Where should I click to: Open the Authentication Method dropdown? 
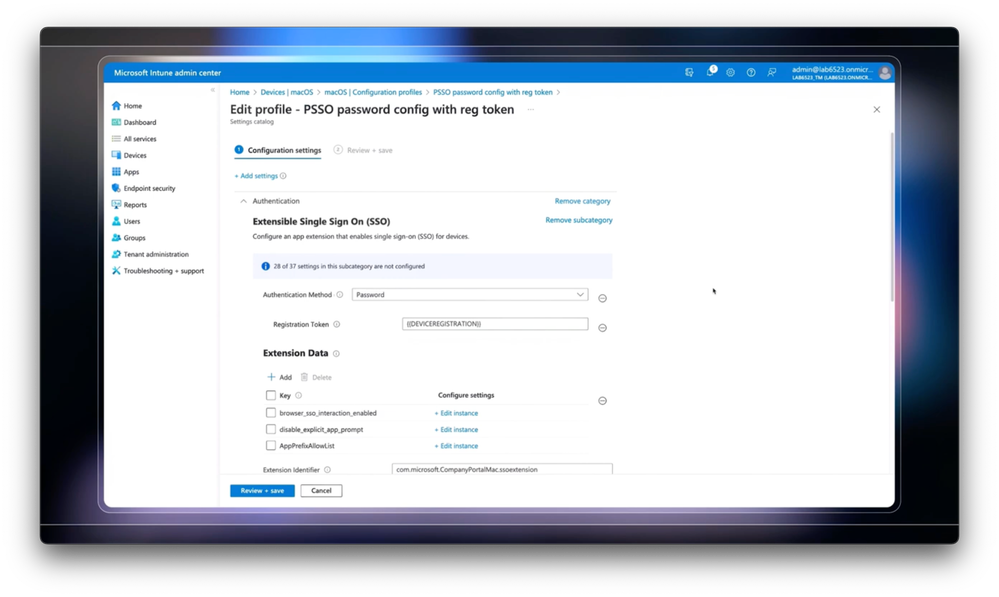470,294
